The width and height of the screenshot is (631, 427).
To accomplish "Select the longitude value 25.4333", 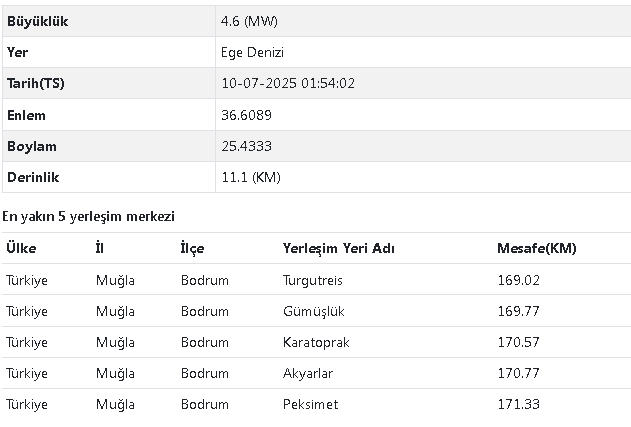I will (247, 146).
